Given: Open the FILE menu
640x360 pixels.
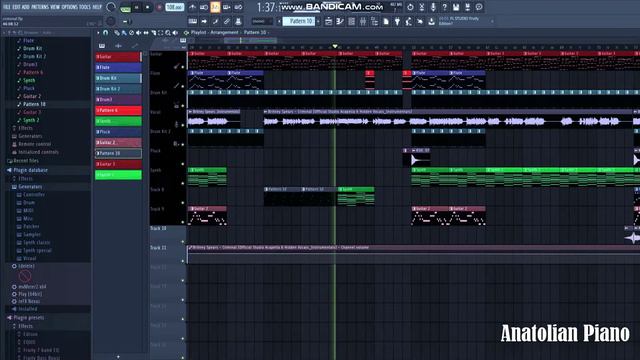Looking at the screenshot, I should pos(7,7).
